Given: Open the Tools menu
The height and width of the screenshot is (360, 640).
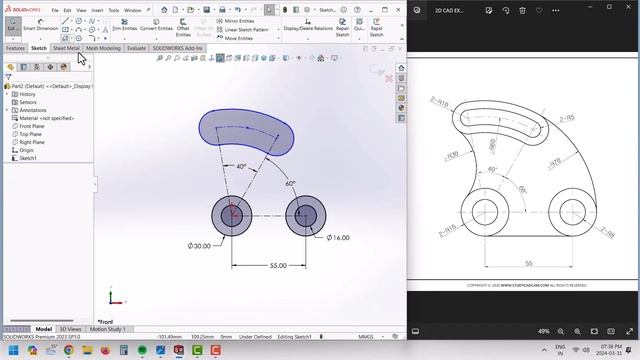Looking at the screenshot, I should pos(113,10).
